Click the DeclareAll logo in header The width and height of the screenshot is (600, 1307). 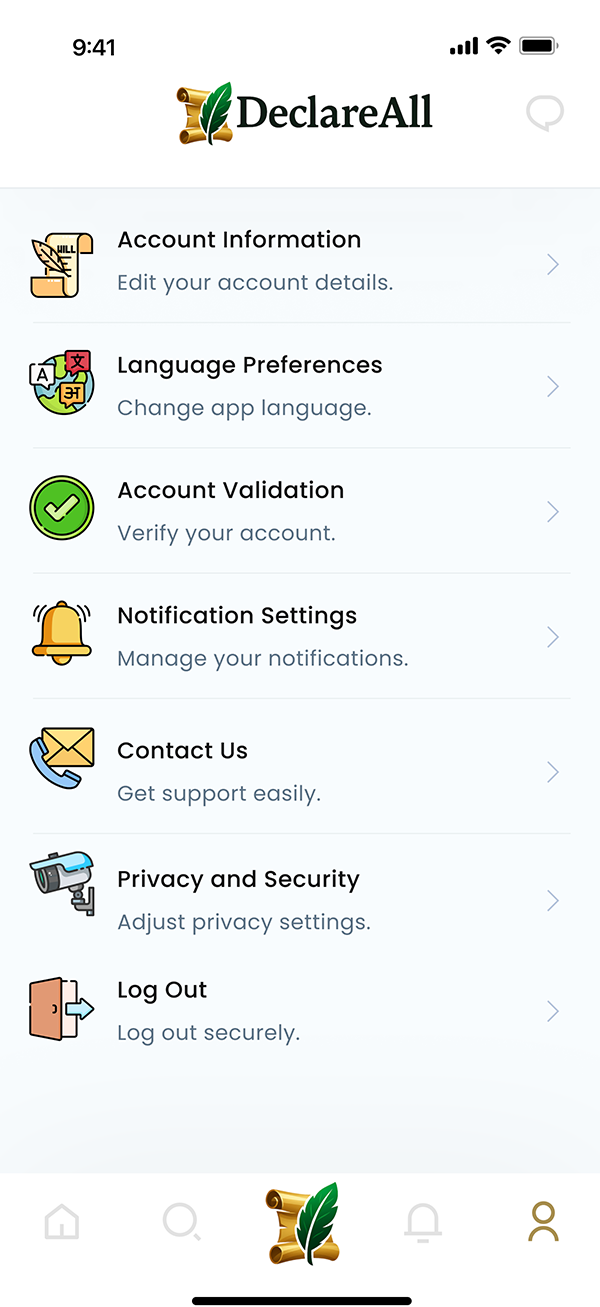click(305, 114)
